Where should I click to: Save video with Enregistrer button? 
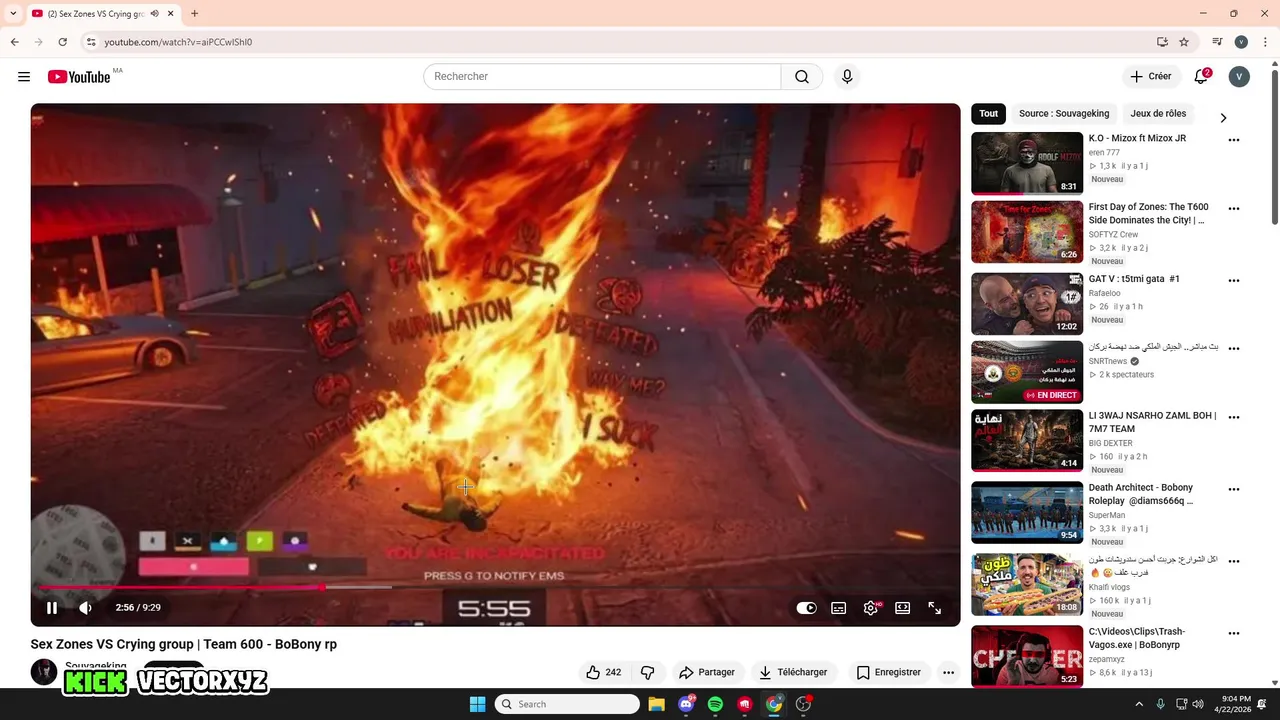point(888,673)
